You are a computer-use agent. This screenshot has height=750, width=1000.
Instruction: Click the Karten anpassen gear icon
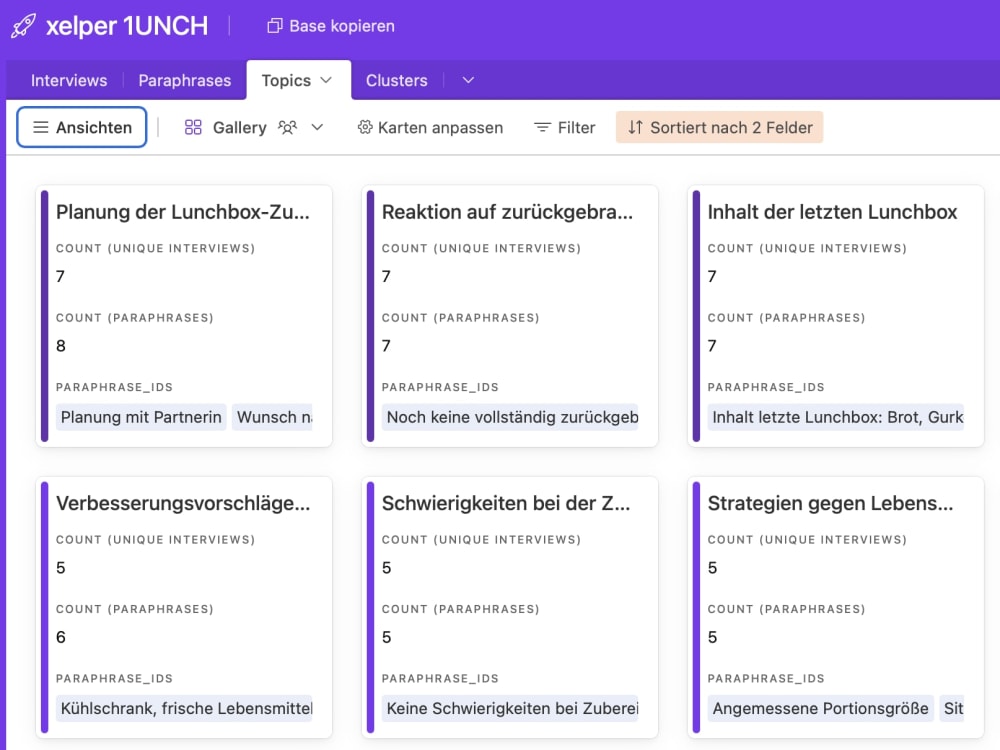coord(365,128)
